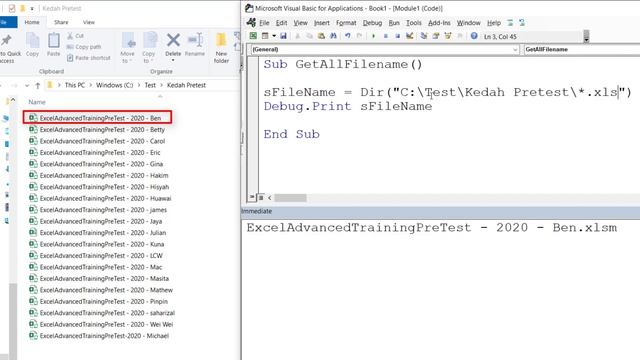Sort files by the Name column header
The width and height of the screenshot is (640, 360).
[x=37, y=102]
